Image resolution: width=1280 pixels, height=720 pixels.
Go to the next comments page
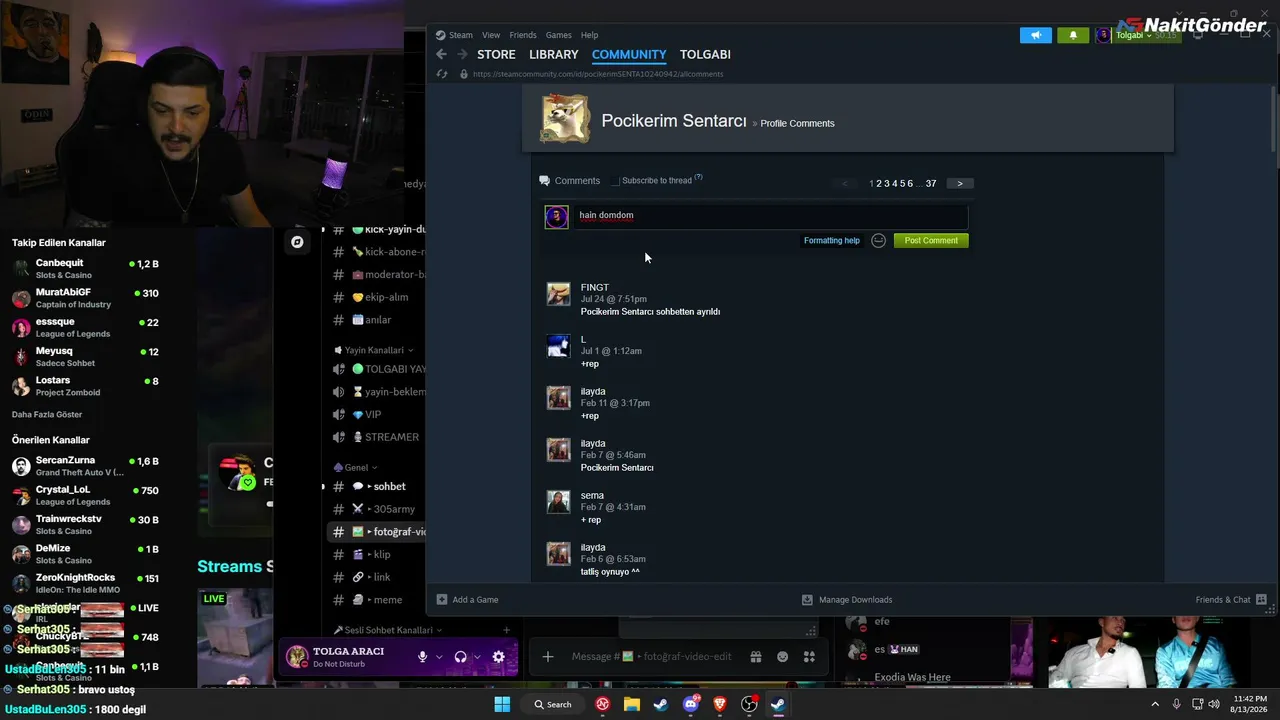coord(960,183)
